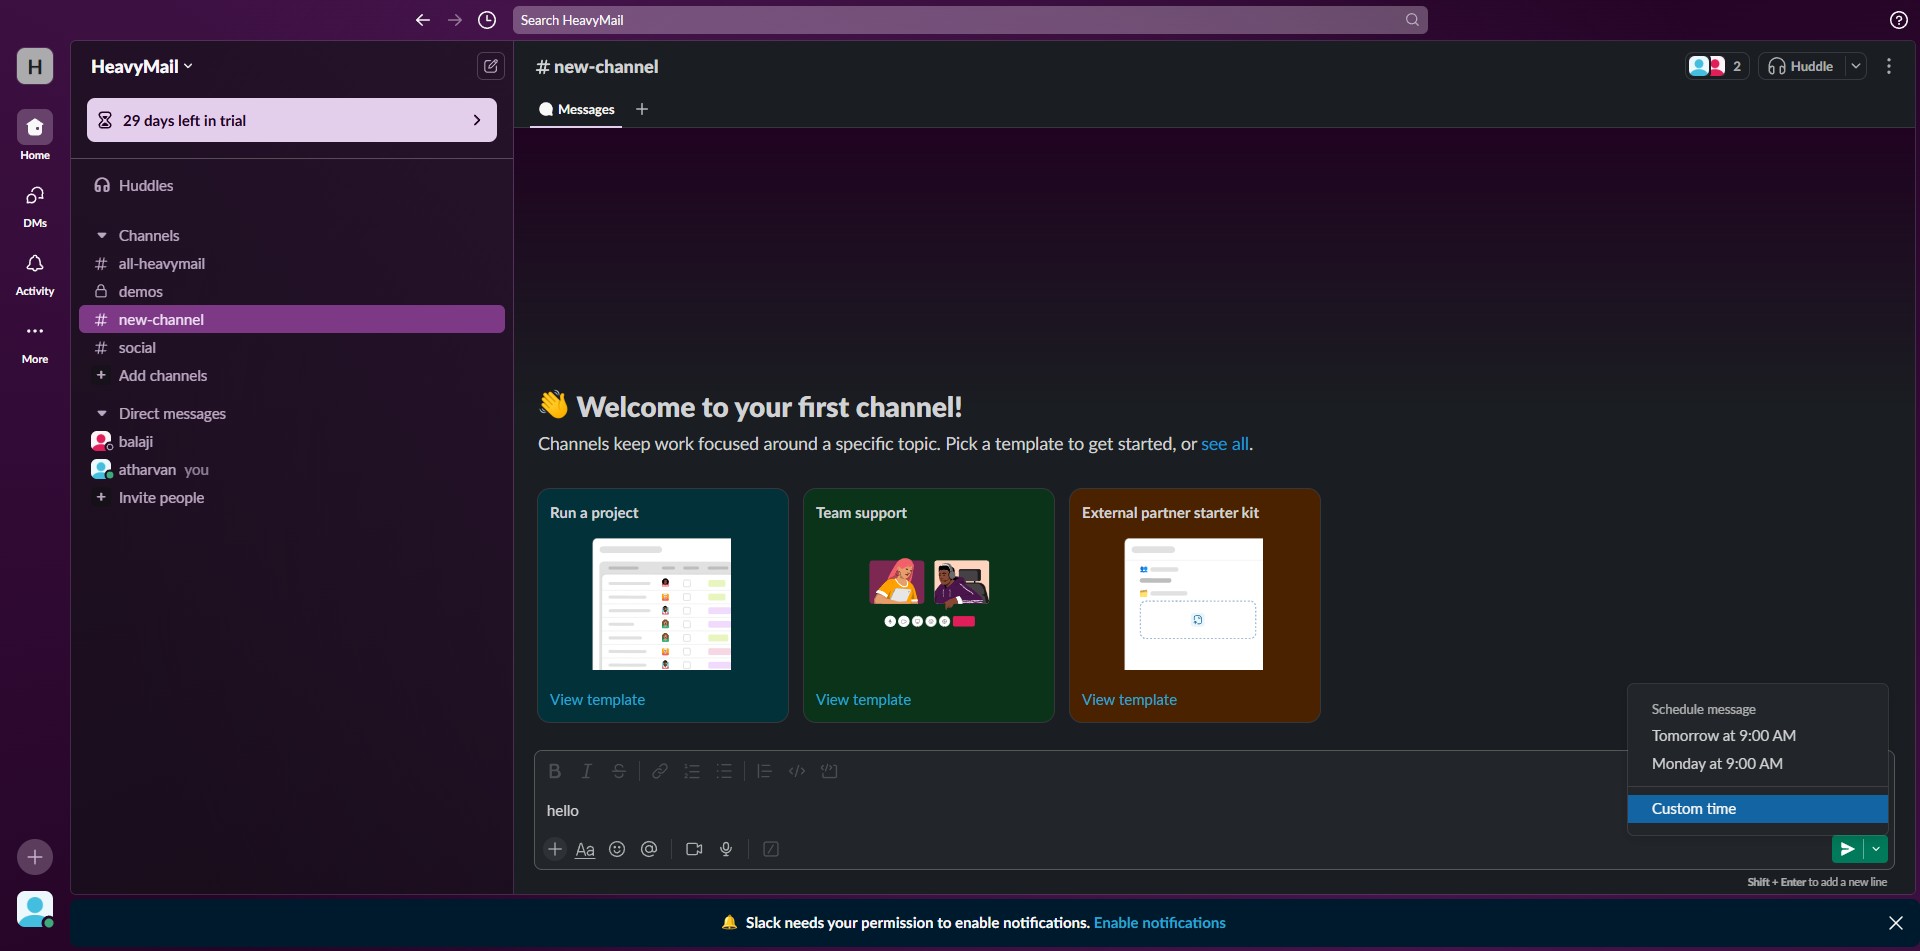Viewport: 1920px width, 951px height.
Task: View template for External partner starter kit
Action: tap(1129, 700)
